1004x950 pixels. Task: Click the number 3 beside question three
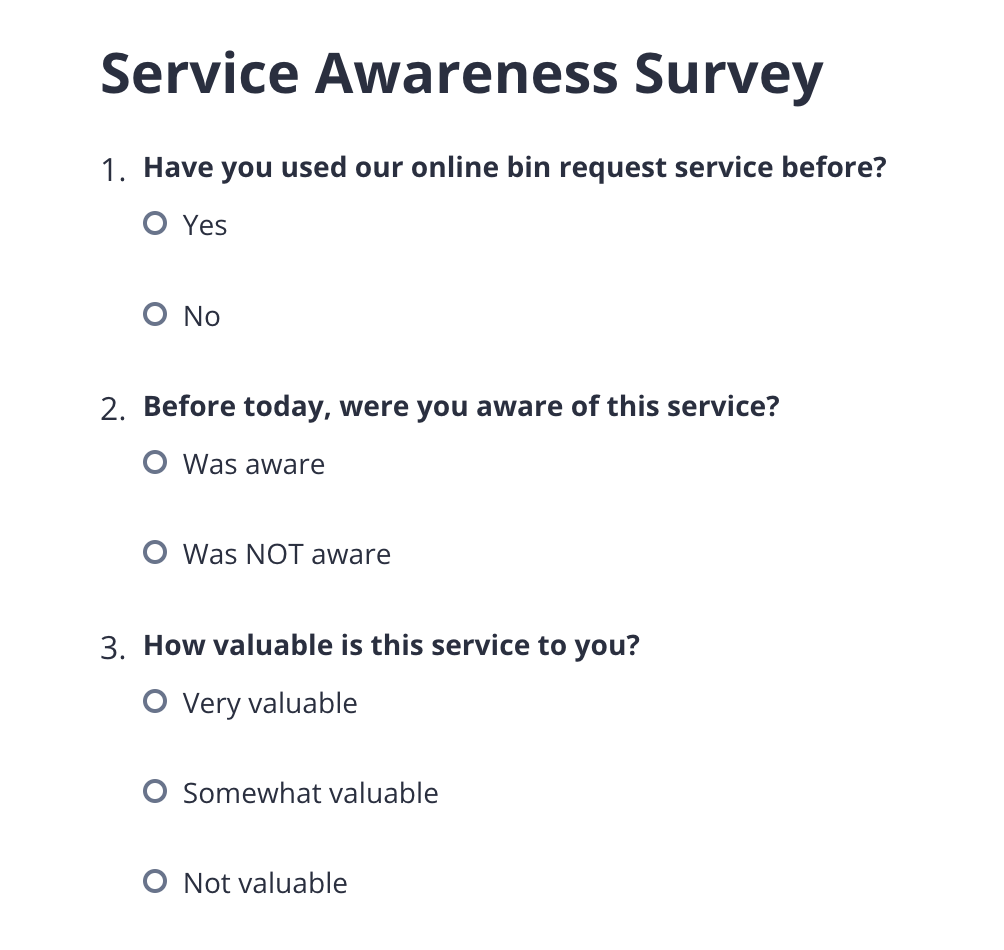[112, 648]
